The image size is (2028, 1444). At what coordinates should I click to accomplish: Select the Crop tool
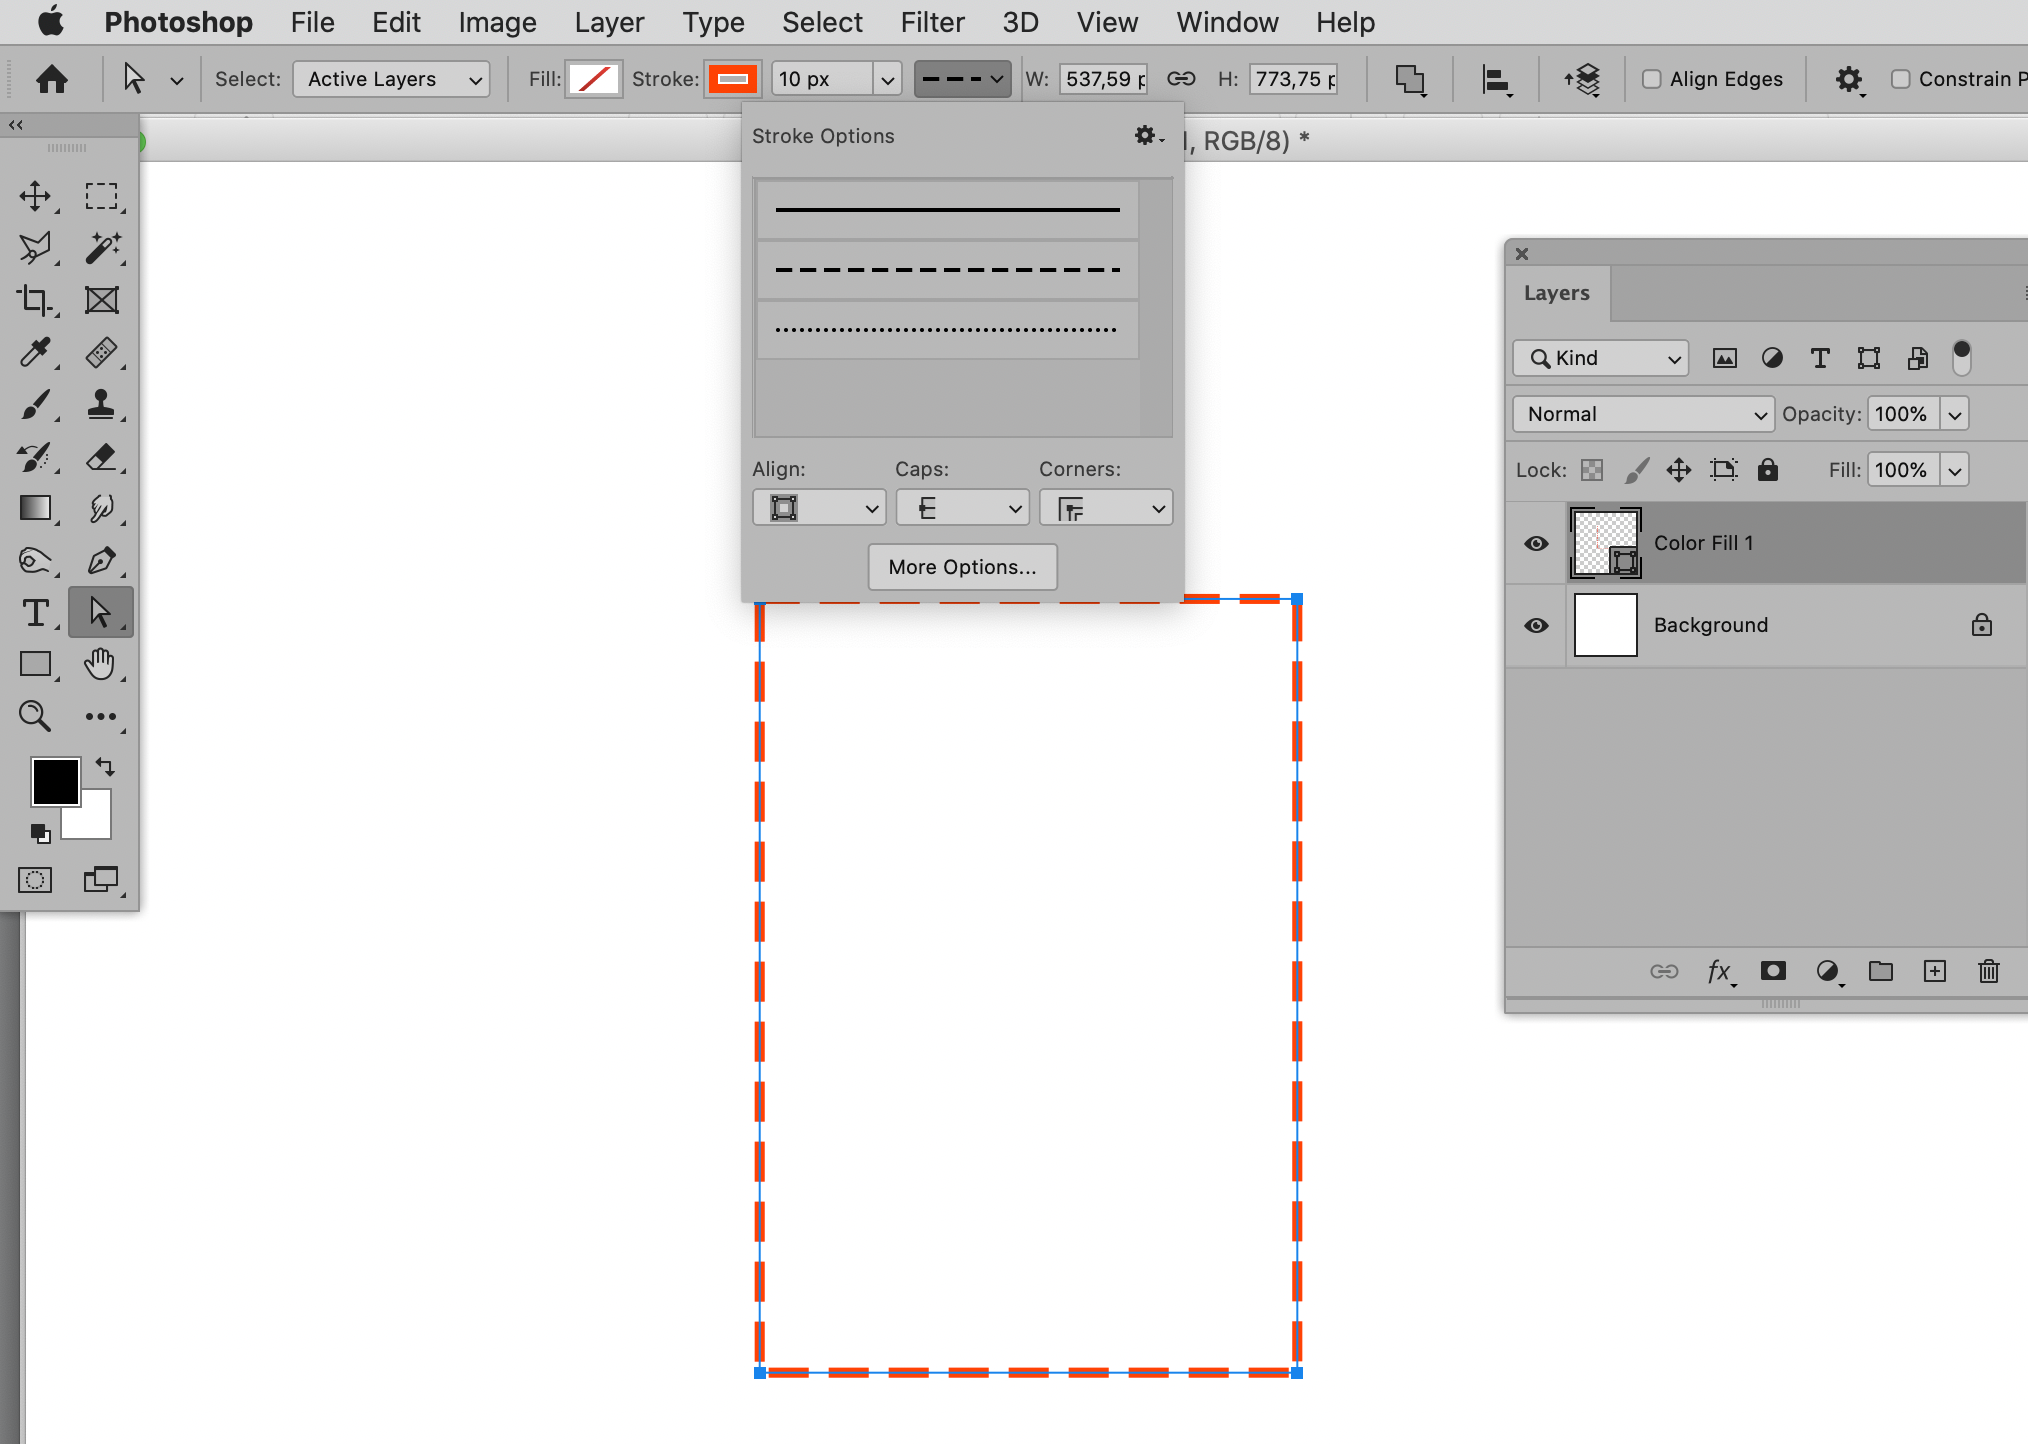click(x=37, y=300)
